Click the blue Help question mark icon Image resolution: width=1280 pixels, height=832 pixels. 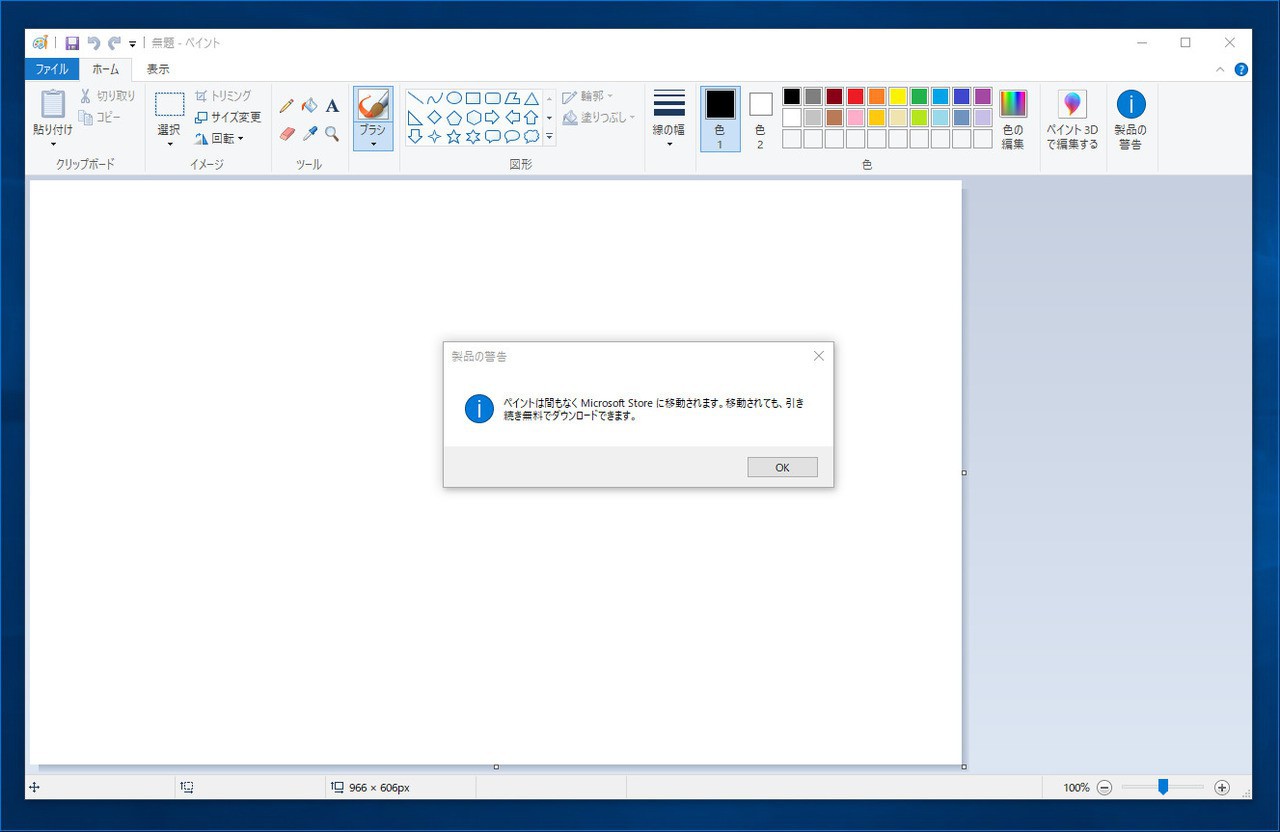pyautogui.click(x=1241, y=70)
